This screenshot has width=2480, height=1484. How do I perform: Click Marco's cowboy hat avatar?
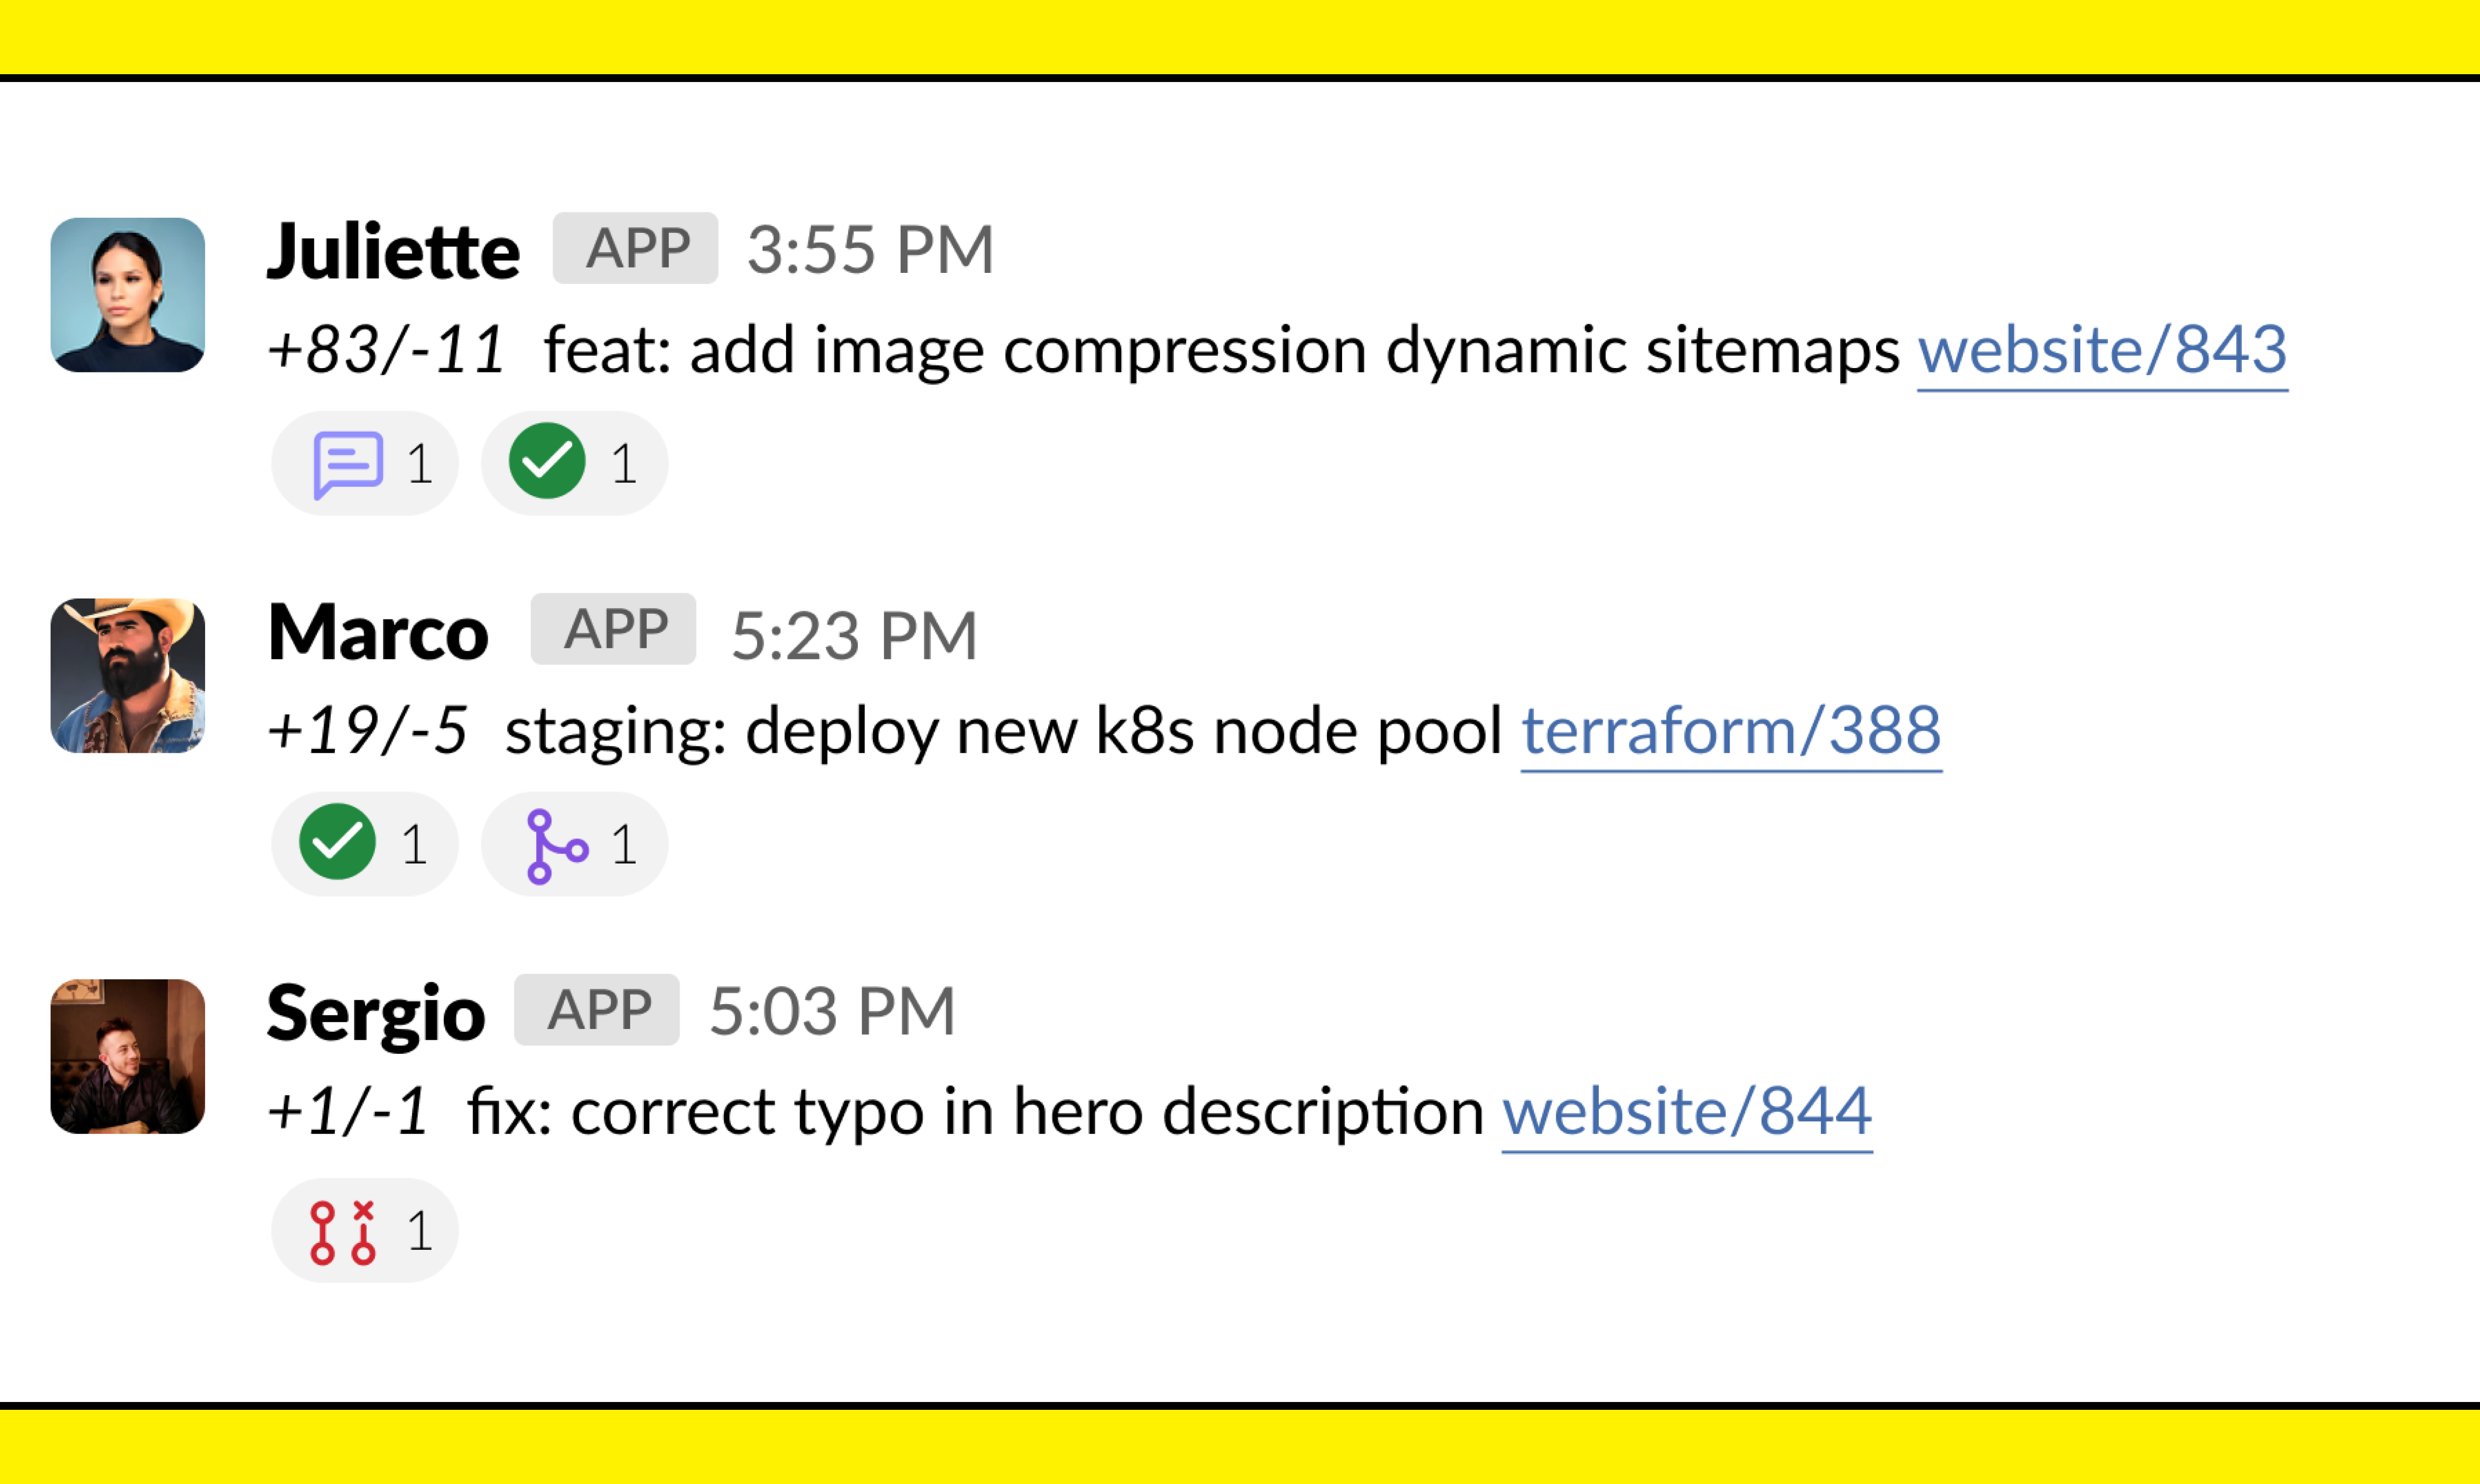[128, 676]
